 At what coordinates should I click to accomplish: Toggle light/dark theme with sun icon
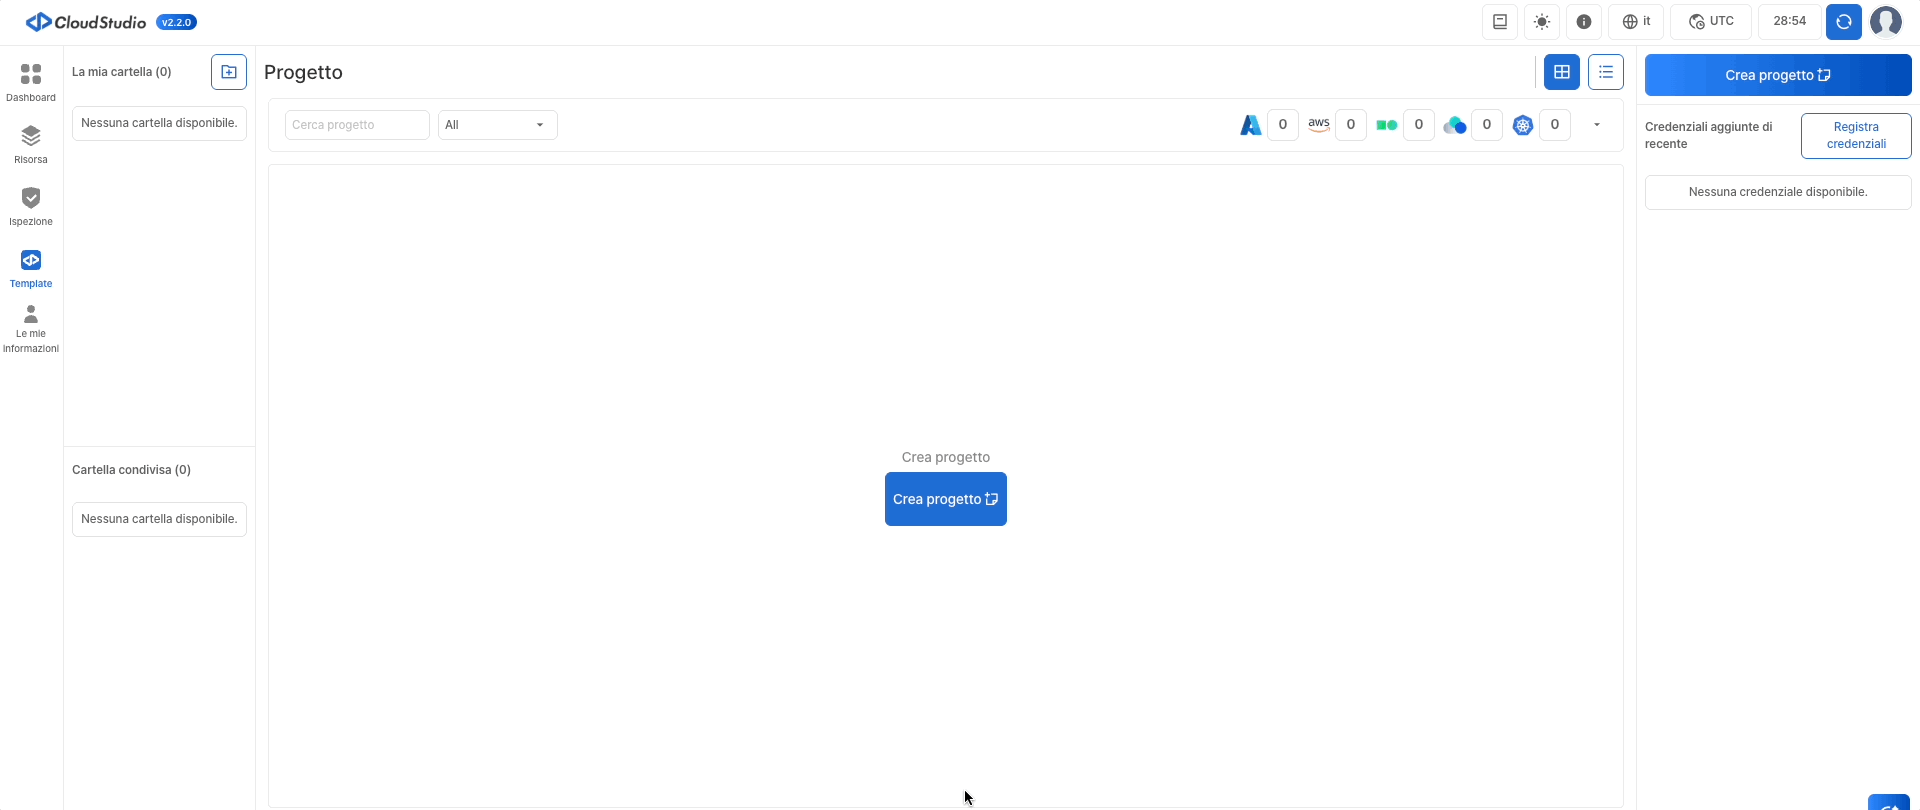pos(1542,22)
